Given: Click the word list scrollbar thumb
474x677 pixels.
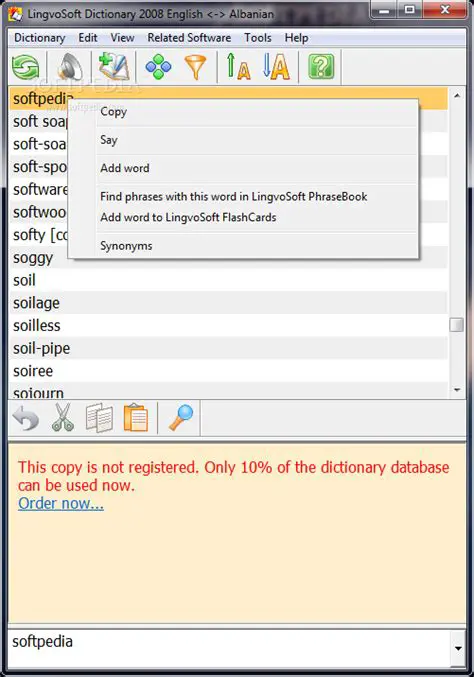Looking at the screenshot, I should [457, 325].
